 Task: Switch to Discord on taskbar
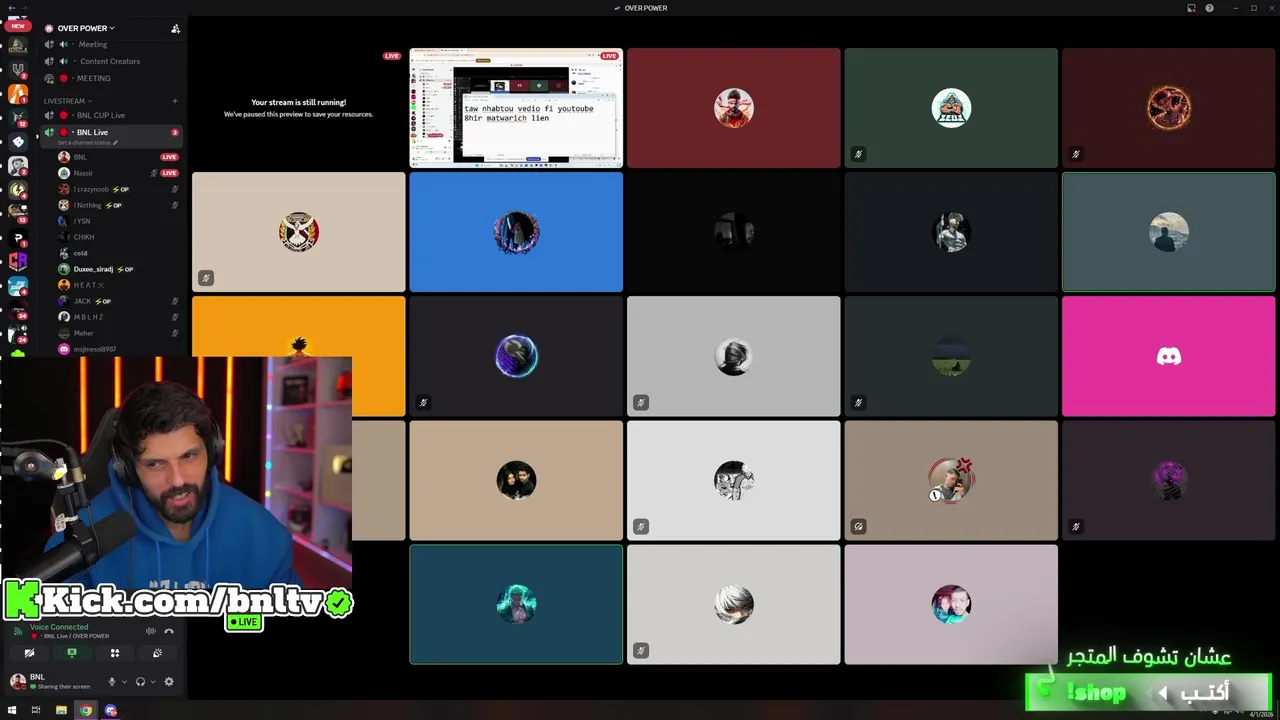(111, 710)
